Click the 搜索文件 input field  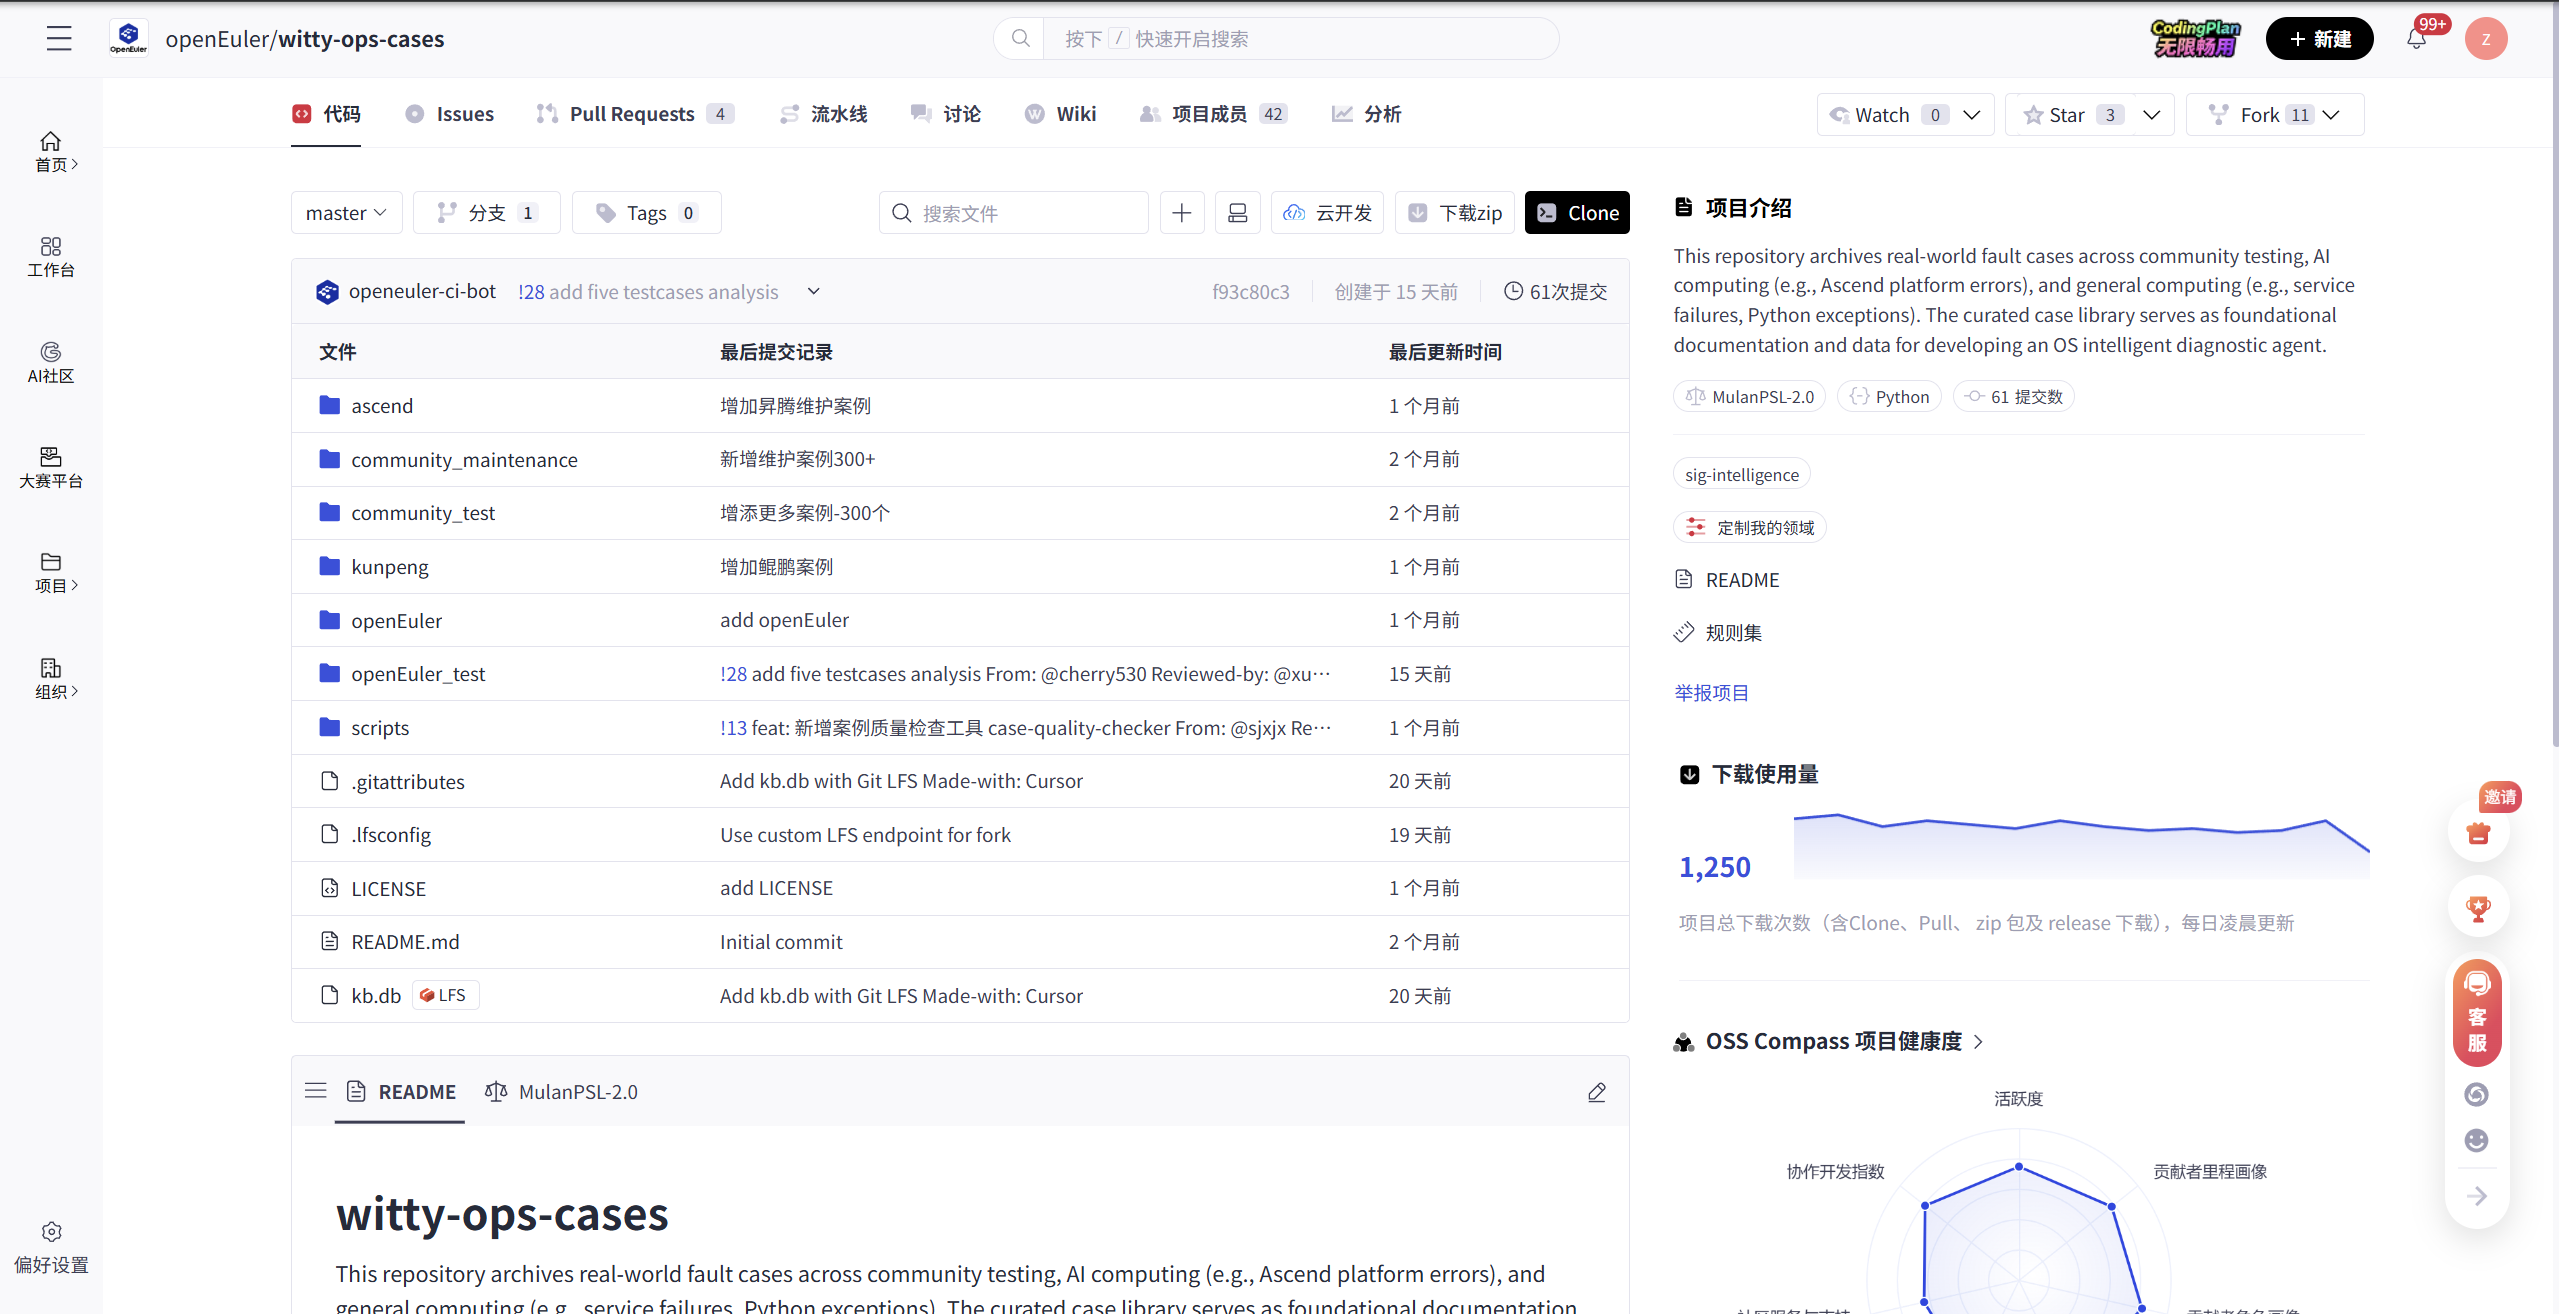coord(1014,213)
